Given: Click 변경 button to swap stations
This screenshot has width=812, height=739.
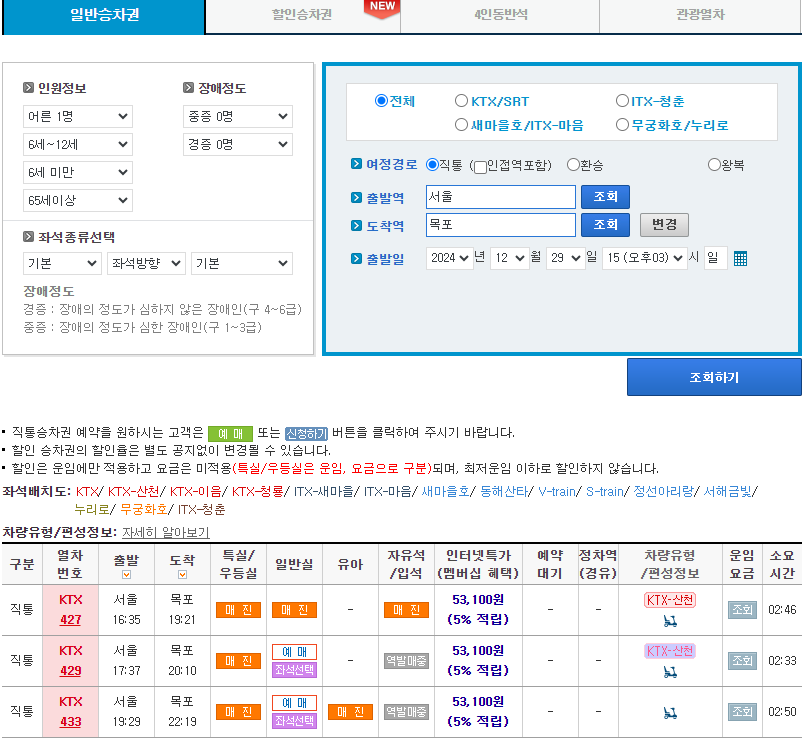Looking at the screenshot, I should [664, 225].
